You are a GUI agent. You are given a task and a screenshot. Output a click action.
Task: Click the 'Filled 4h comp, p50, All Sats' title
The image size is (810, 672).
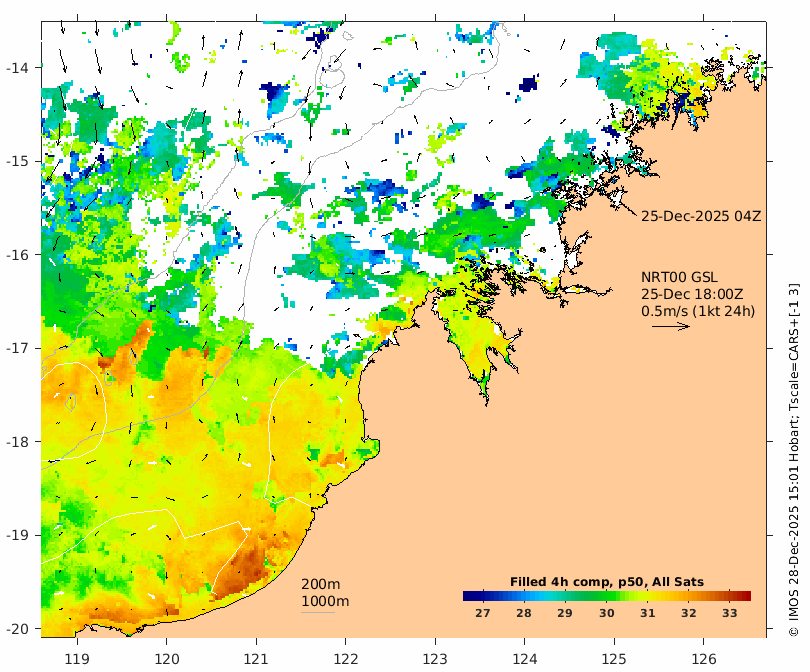point(606,582)
